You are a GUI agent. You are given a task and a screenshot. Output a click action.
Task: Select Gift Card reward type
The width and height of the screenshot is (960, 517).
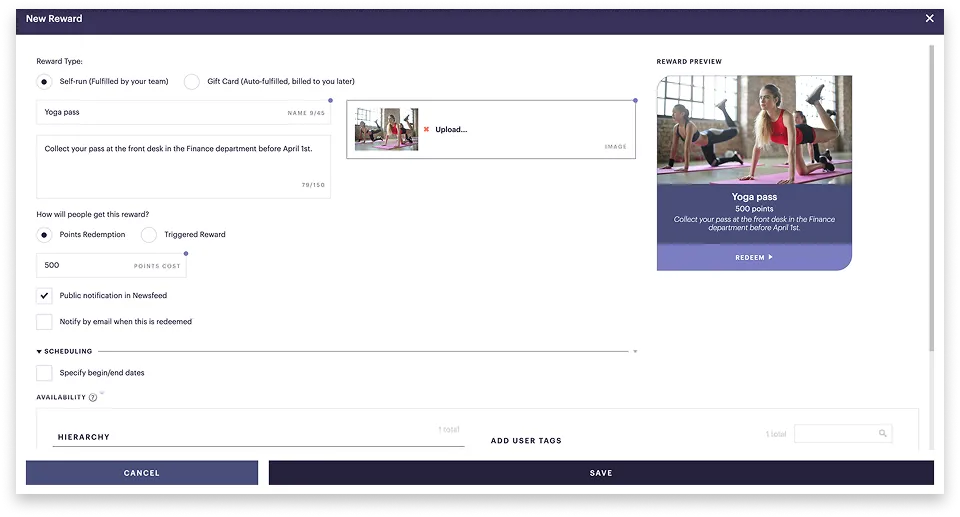click(192, 81)
